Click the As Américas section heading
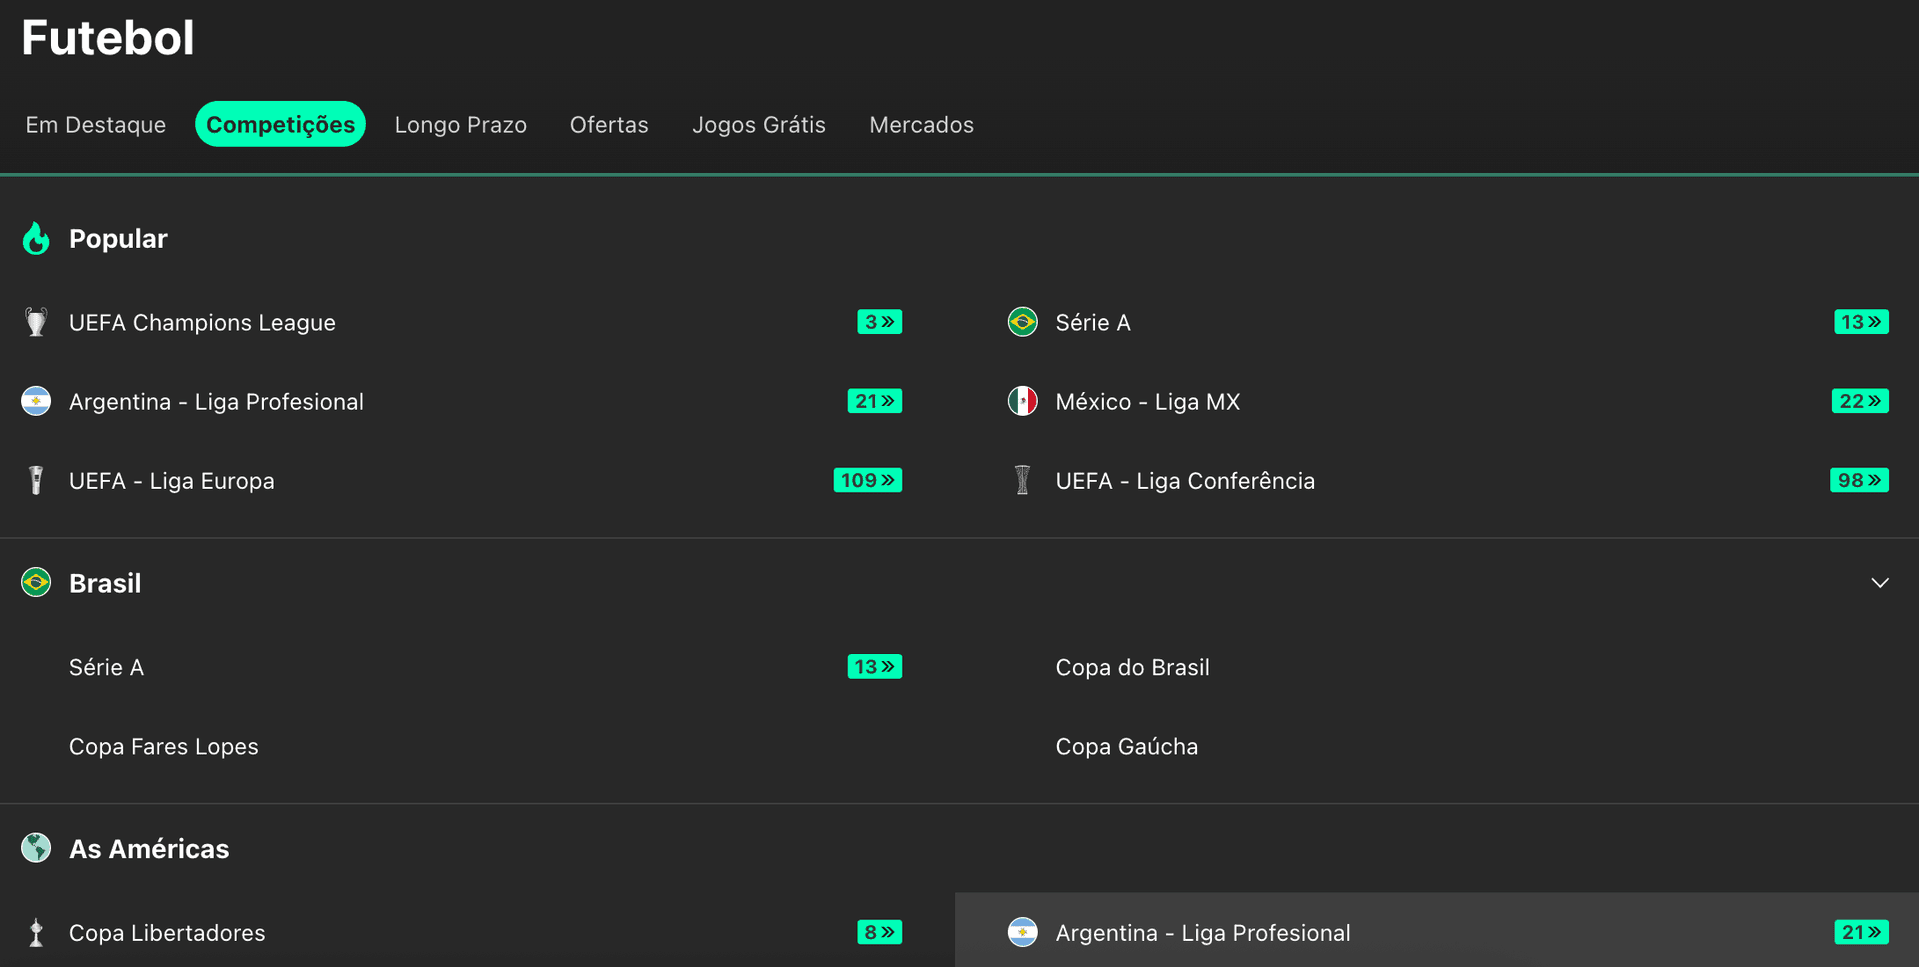Screen dimensions: 1919x967 pyautogui.click(x=149, y=849)
